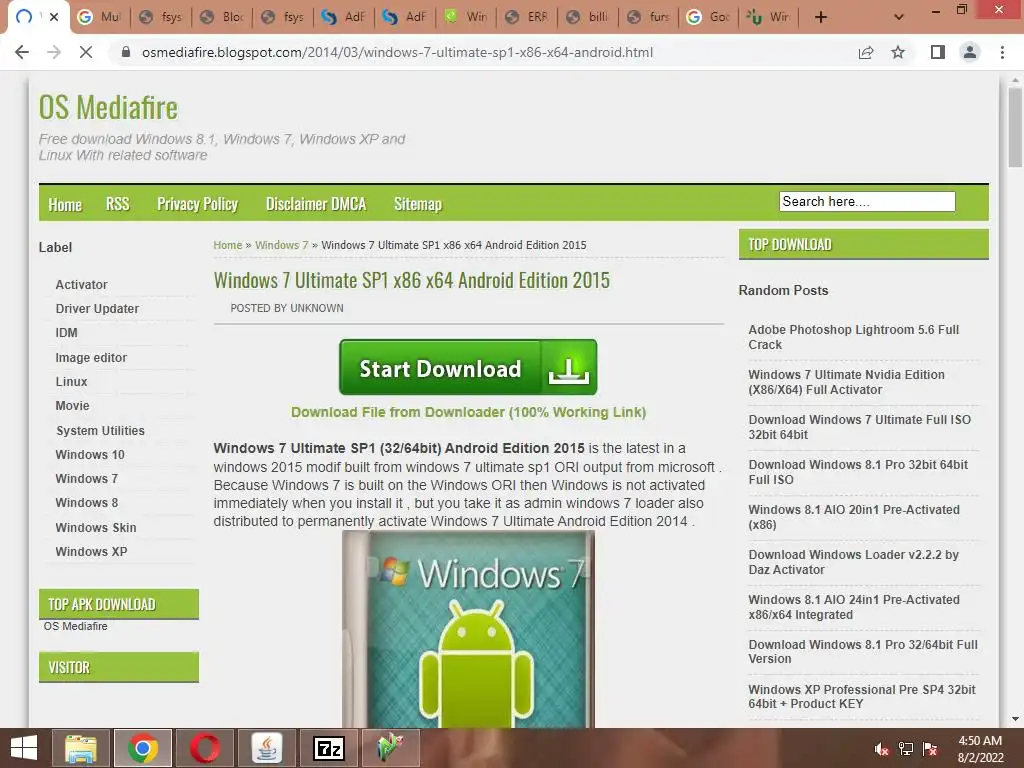Click the taskbar clock 4:50 AM
1024x768 pixels.
point(980,741)
